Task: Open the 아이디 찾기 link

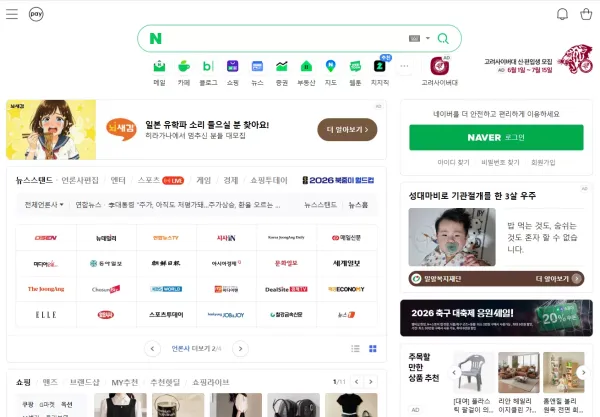Action: (453, 163)
